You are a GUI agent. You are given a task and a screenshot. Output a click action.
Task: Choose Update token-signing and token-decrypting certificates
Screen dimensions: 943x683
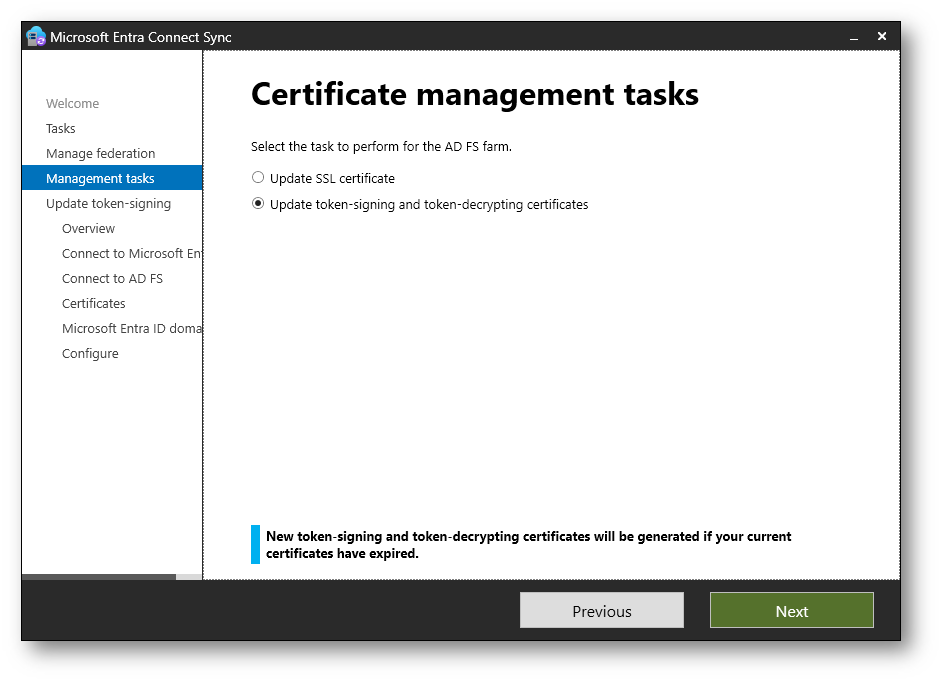258,204
